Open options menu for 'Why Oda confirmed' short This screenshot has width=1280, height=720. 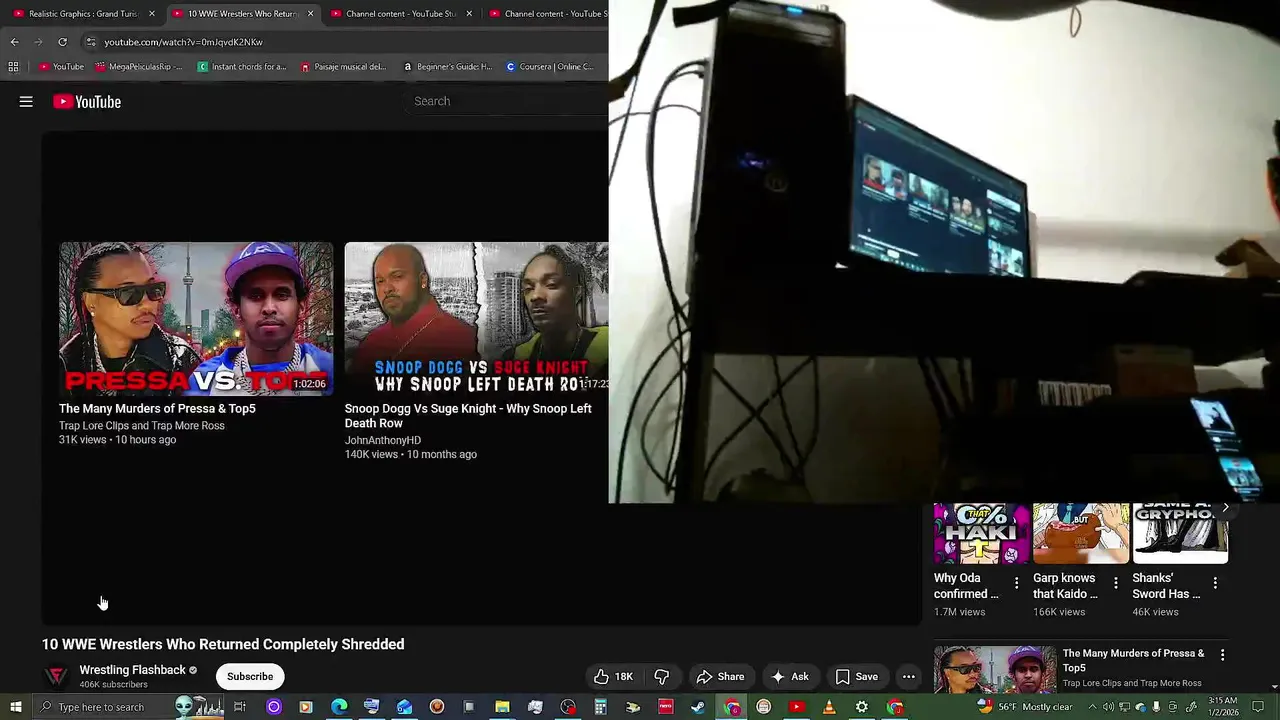point(1017,583)
